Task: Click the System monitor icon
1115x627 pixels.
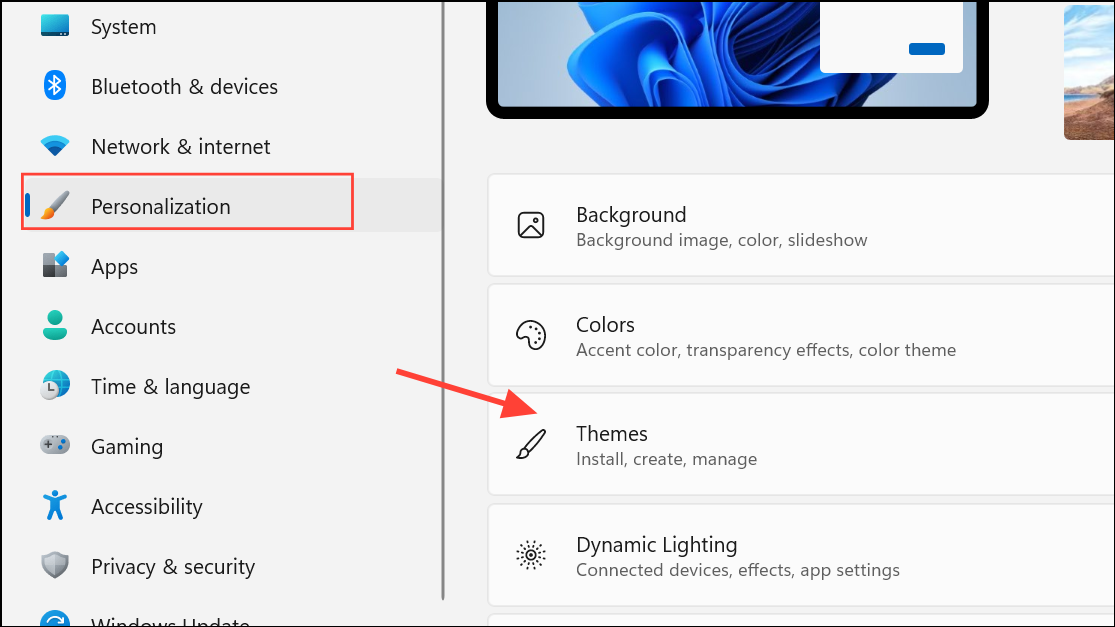Action: pyautogui.click(x=55, y=26)
